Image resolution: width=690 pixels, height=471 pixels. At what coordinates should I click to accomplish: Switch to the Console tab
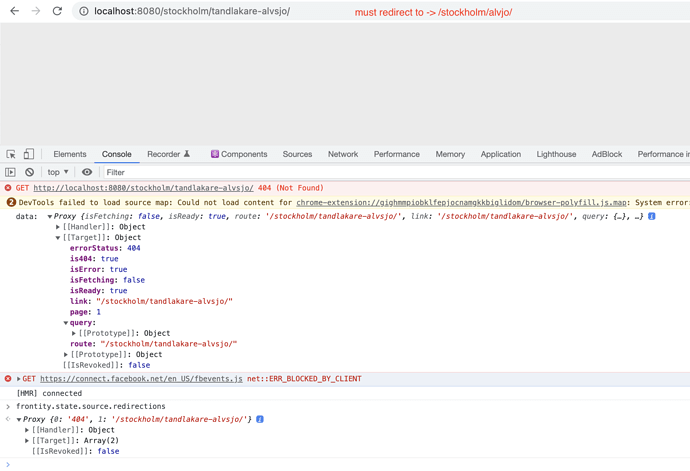117,154
